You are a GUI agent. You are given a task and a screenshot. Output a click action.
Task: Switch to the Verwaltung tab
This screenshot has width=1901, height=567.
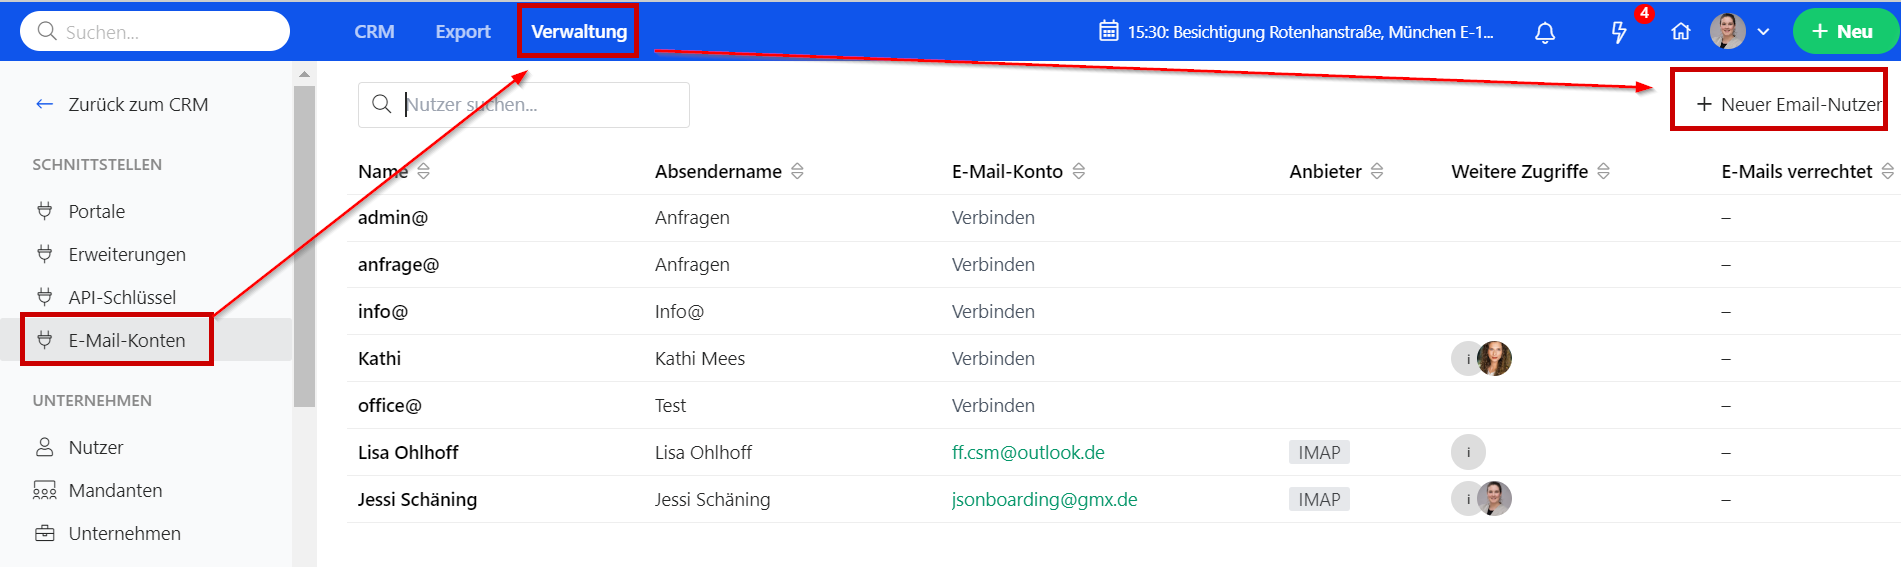579,31
